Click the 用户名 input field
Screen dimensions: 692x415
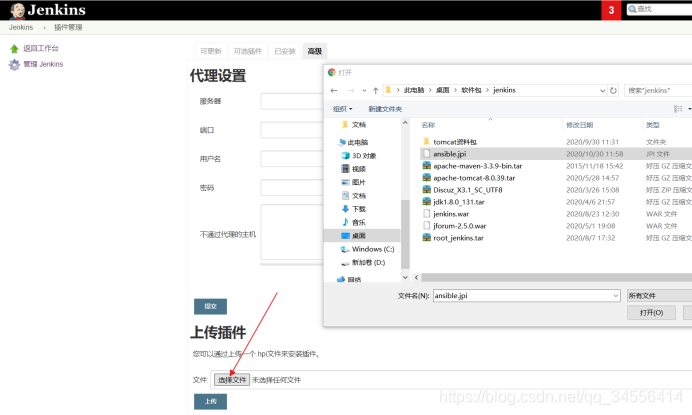292,159
